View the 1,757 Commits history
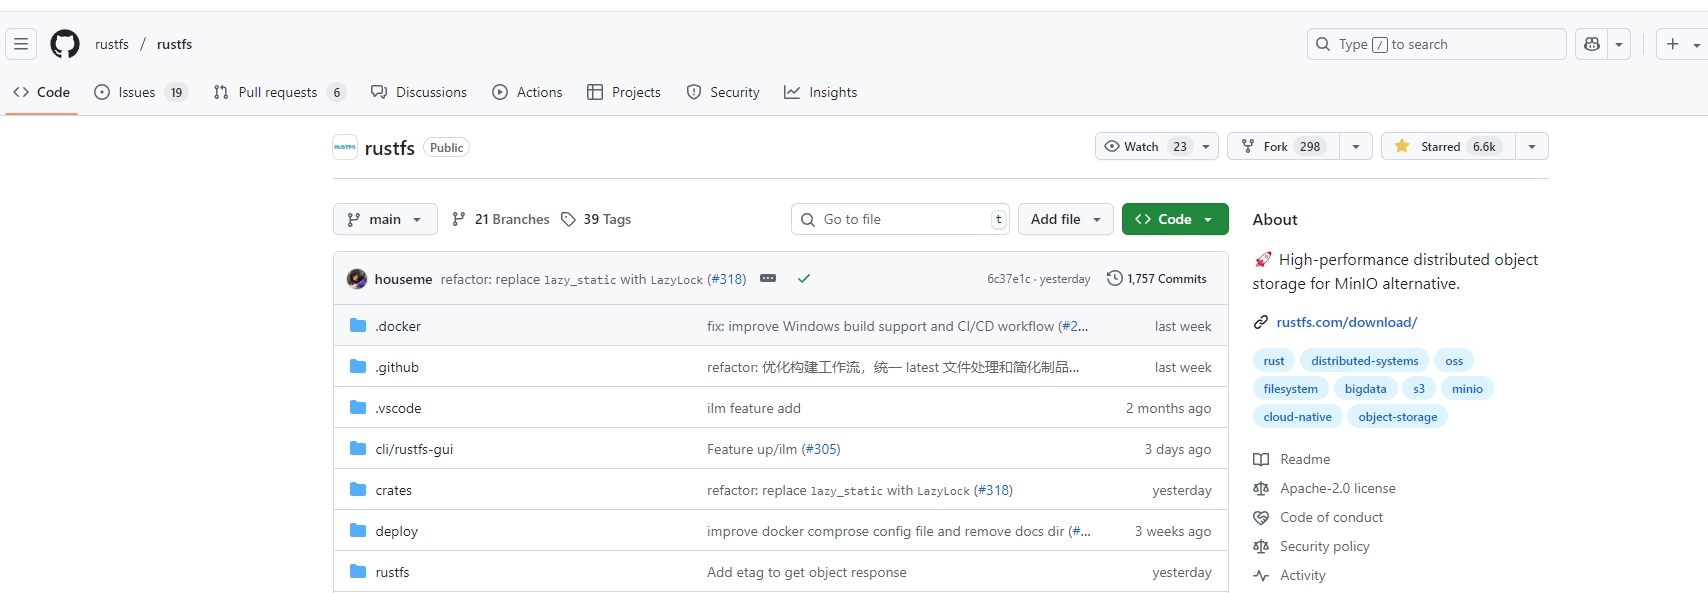This screenshot has width=1708, height=593. tap(1157, 279)
